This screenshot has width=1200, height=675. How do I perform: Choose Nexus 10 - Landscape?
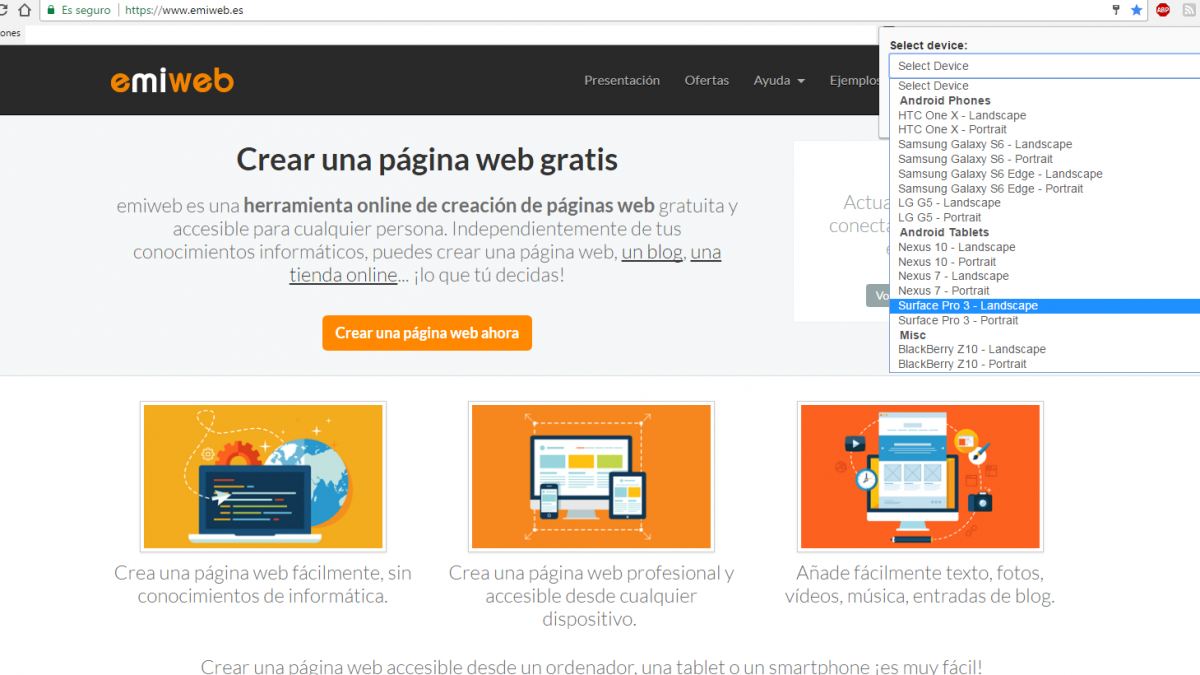[1044, 247]
